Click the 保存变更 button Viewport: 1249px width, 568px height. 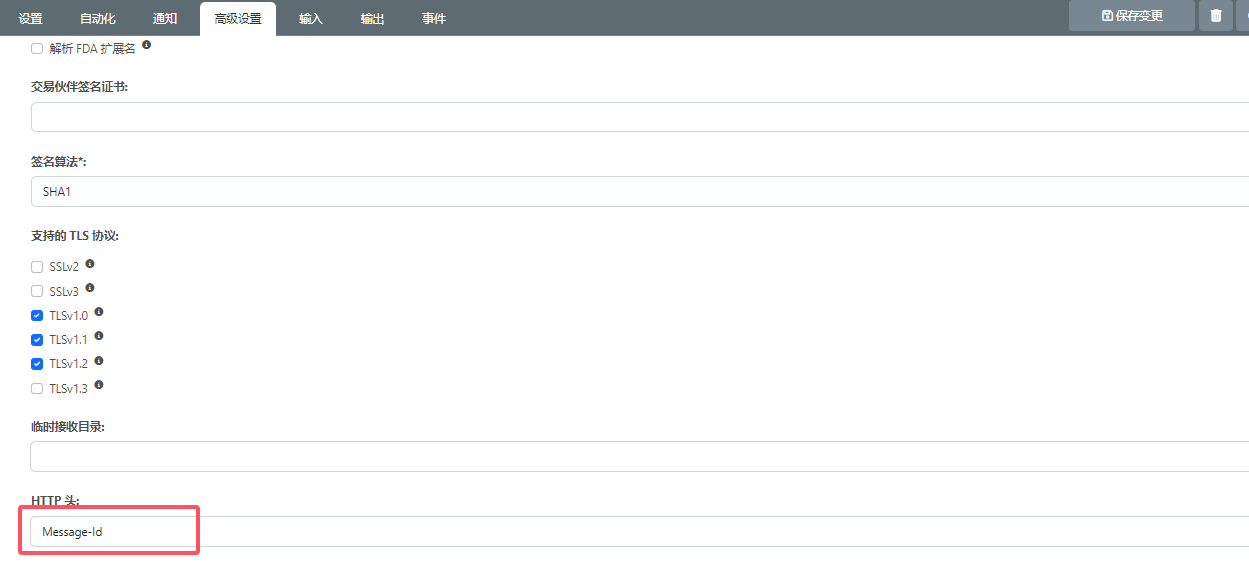1131,16
